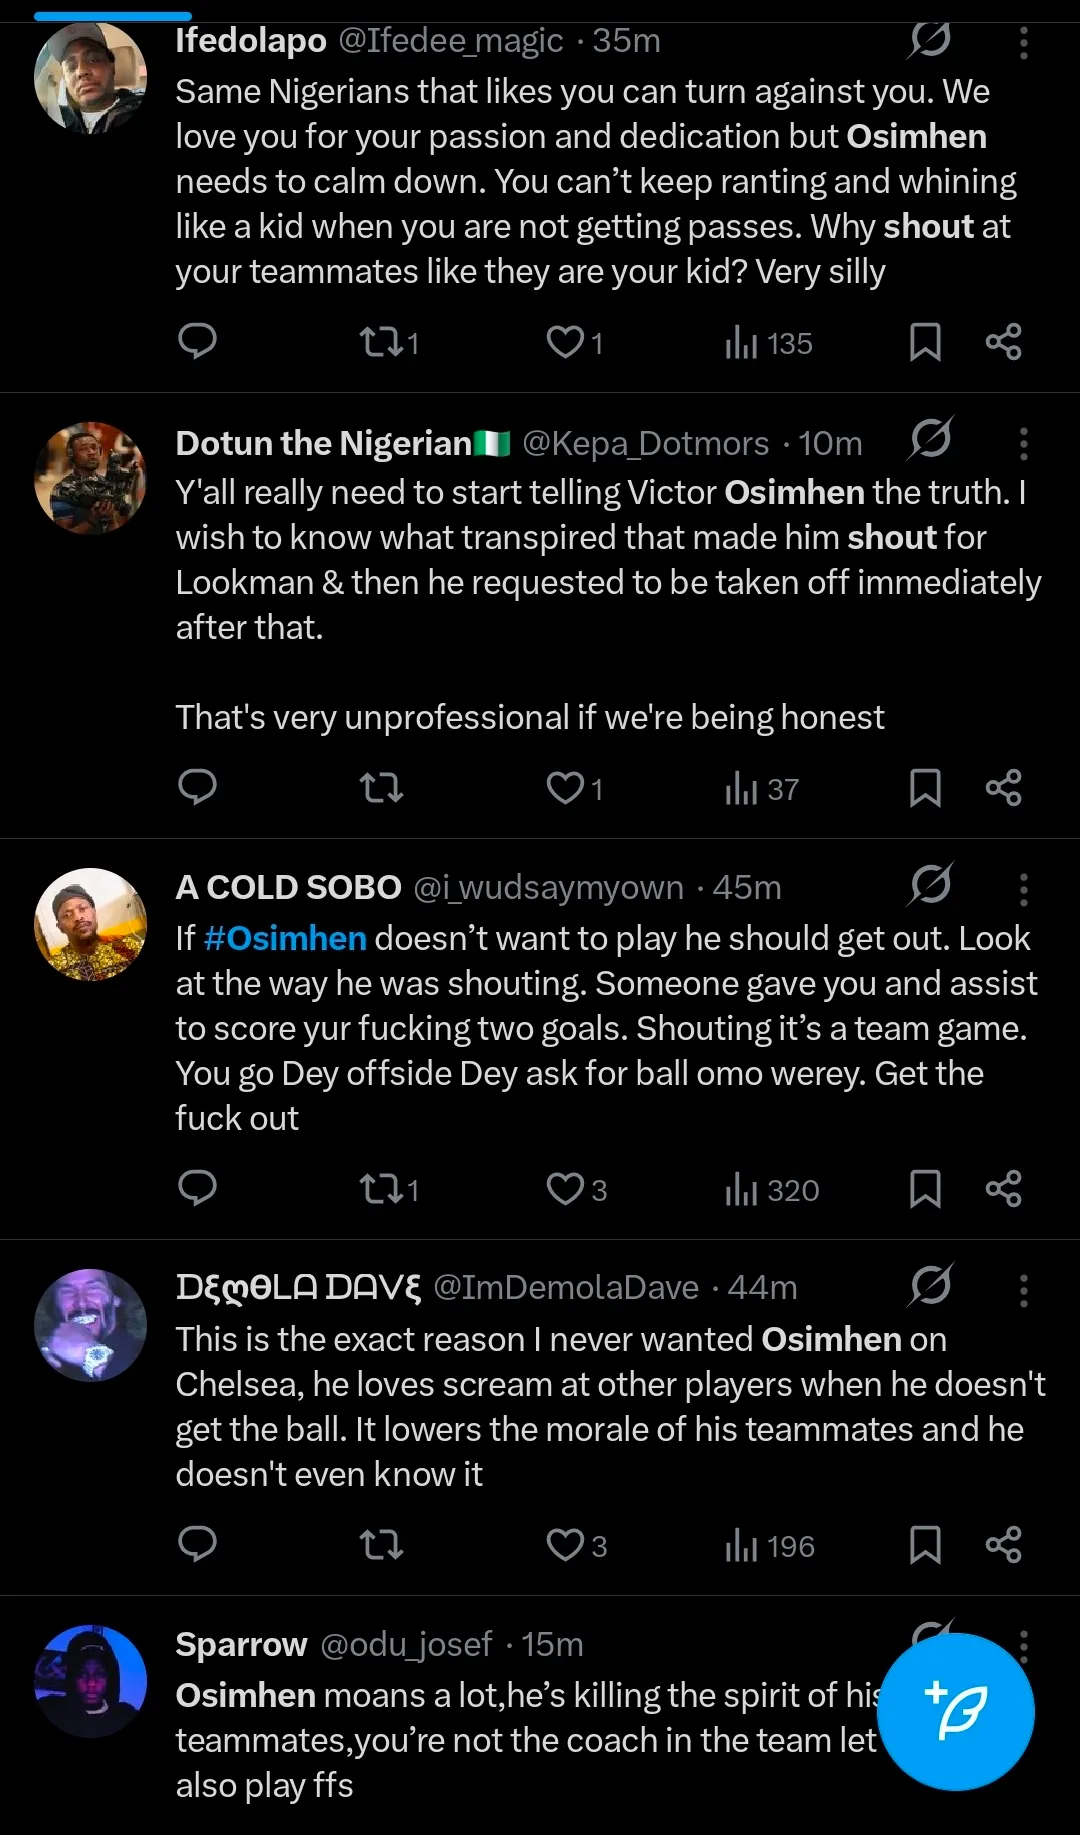Open the #Osimhen hashtag link

286,938
